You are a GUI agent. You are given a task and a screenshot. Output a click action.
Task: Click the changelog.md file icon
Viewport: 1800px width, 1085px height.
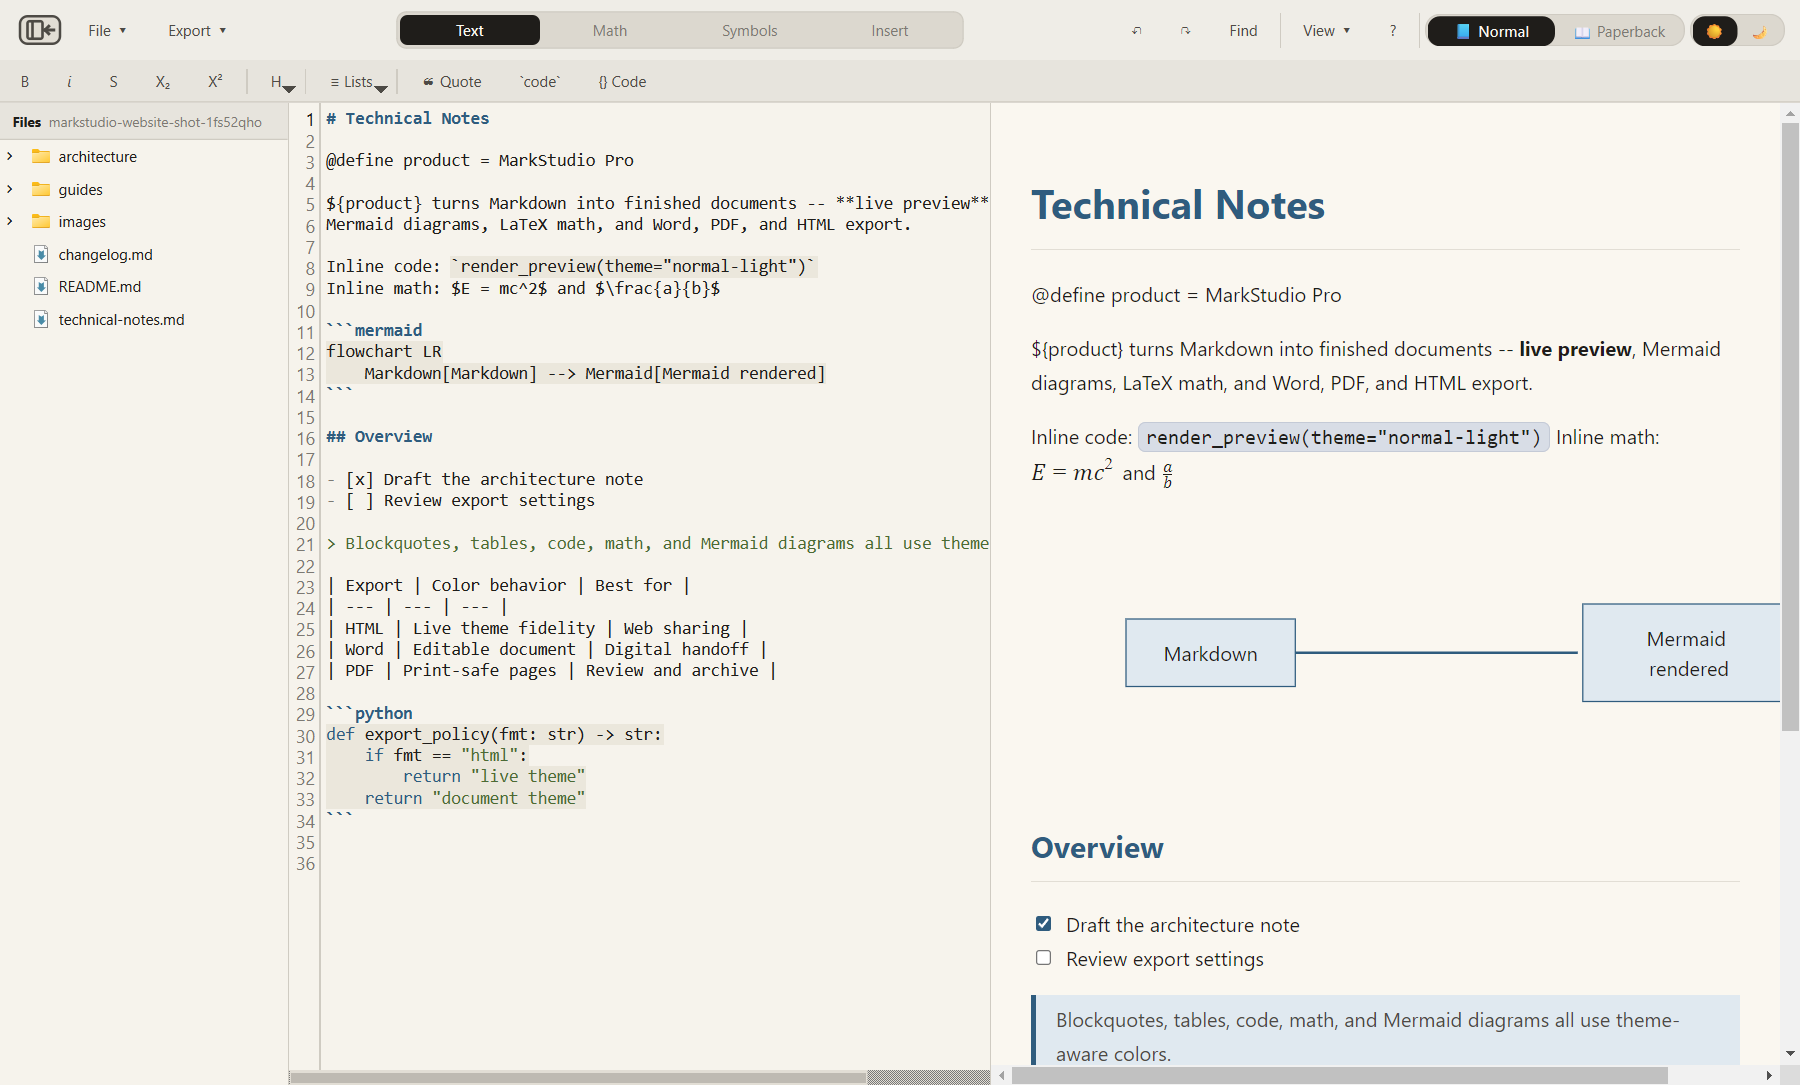(x=41, y=254)
